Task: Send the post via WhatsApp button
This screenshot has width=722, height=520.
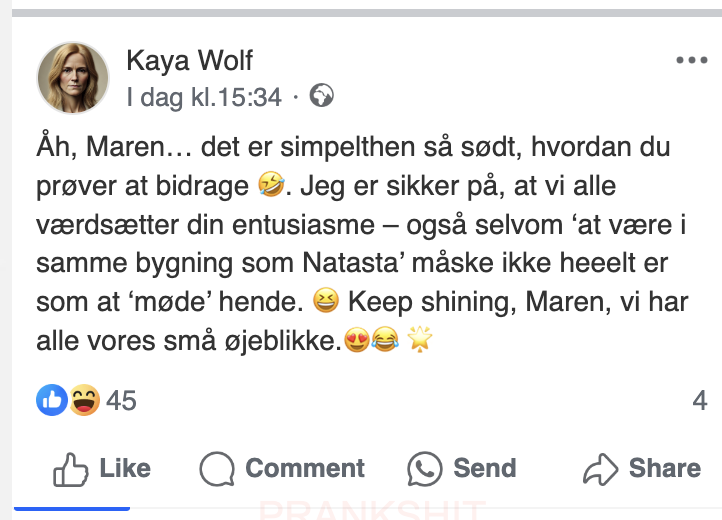Action: [x=462, y=468]
